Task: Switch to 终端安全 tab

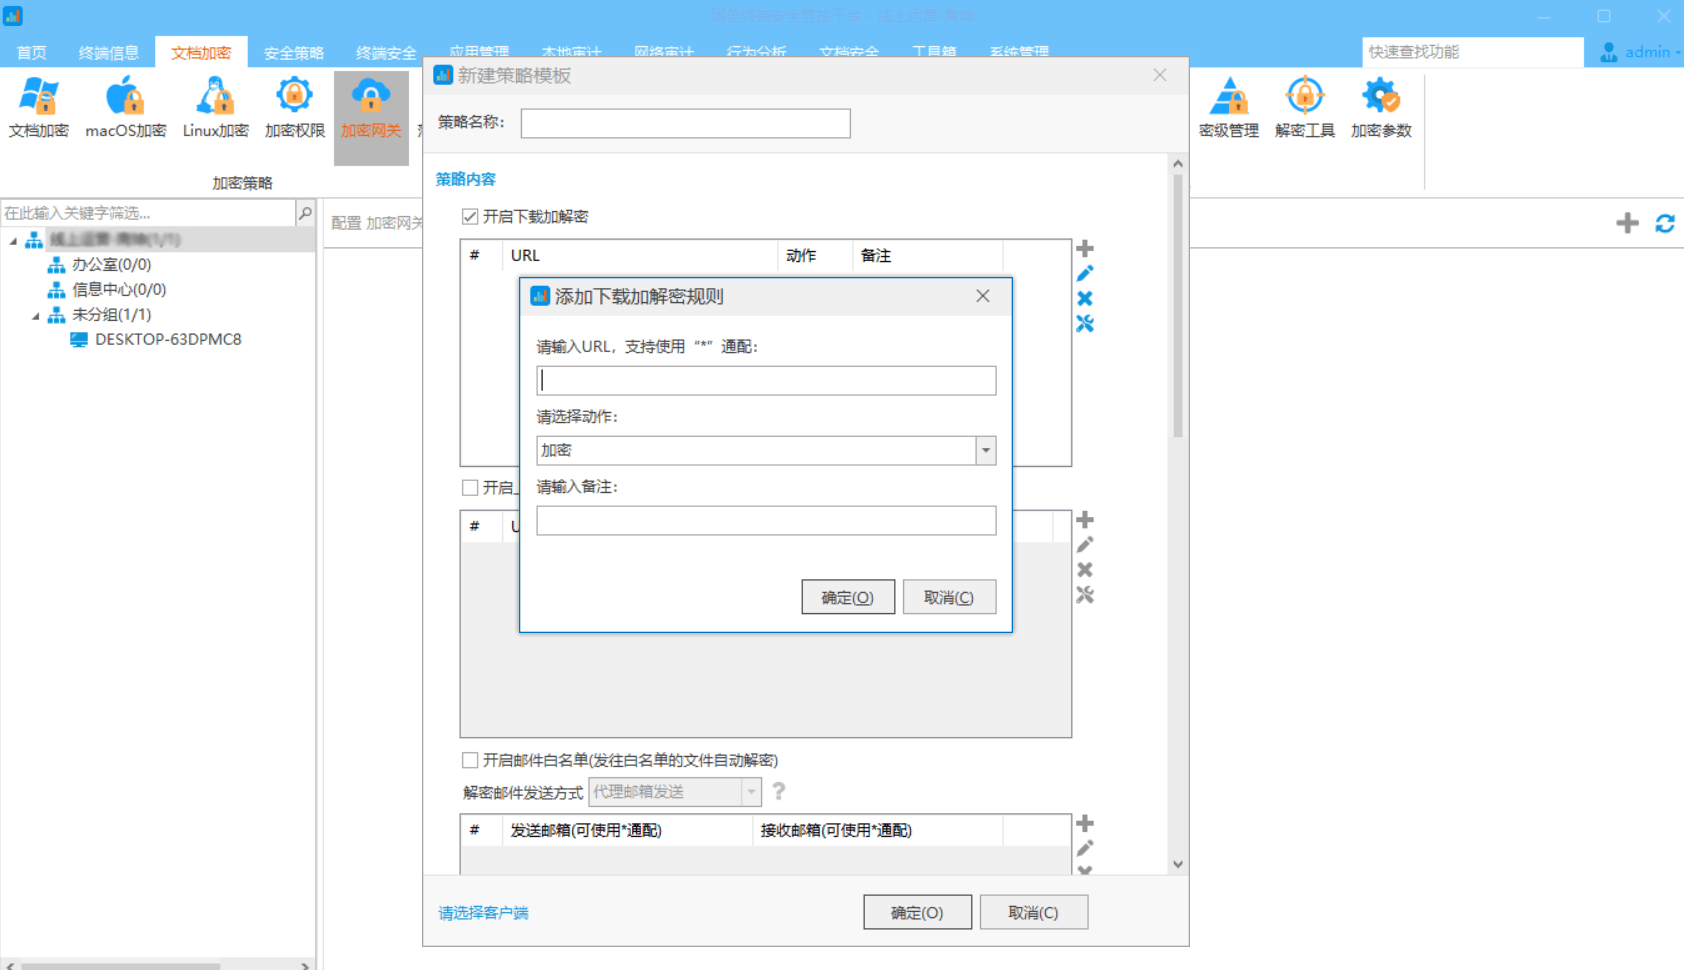Action: point(386,52)
